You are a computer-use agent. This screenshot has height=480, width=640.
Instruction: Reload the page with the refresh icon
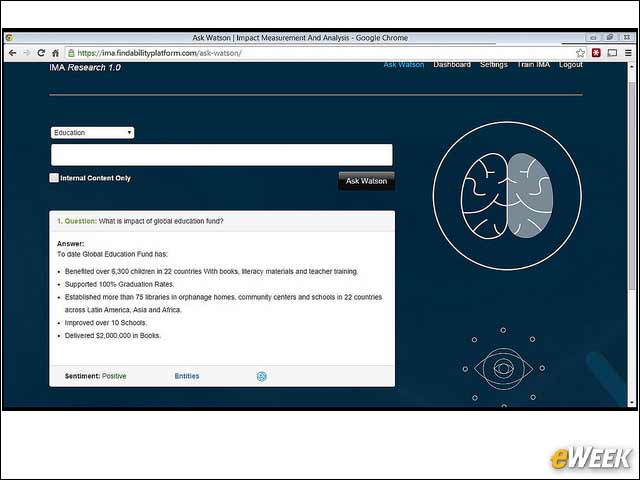pos(41,53)
